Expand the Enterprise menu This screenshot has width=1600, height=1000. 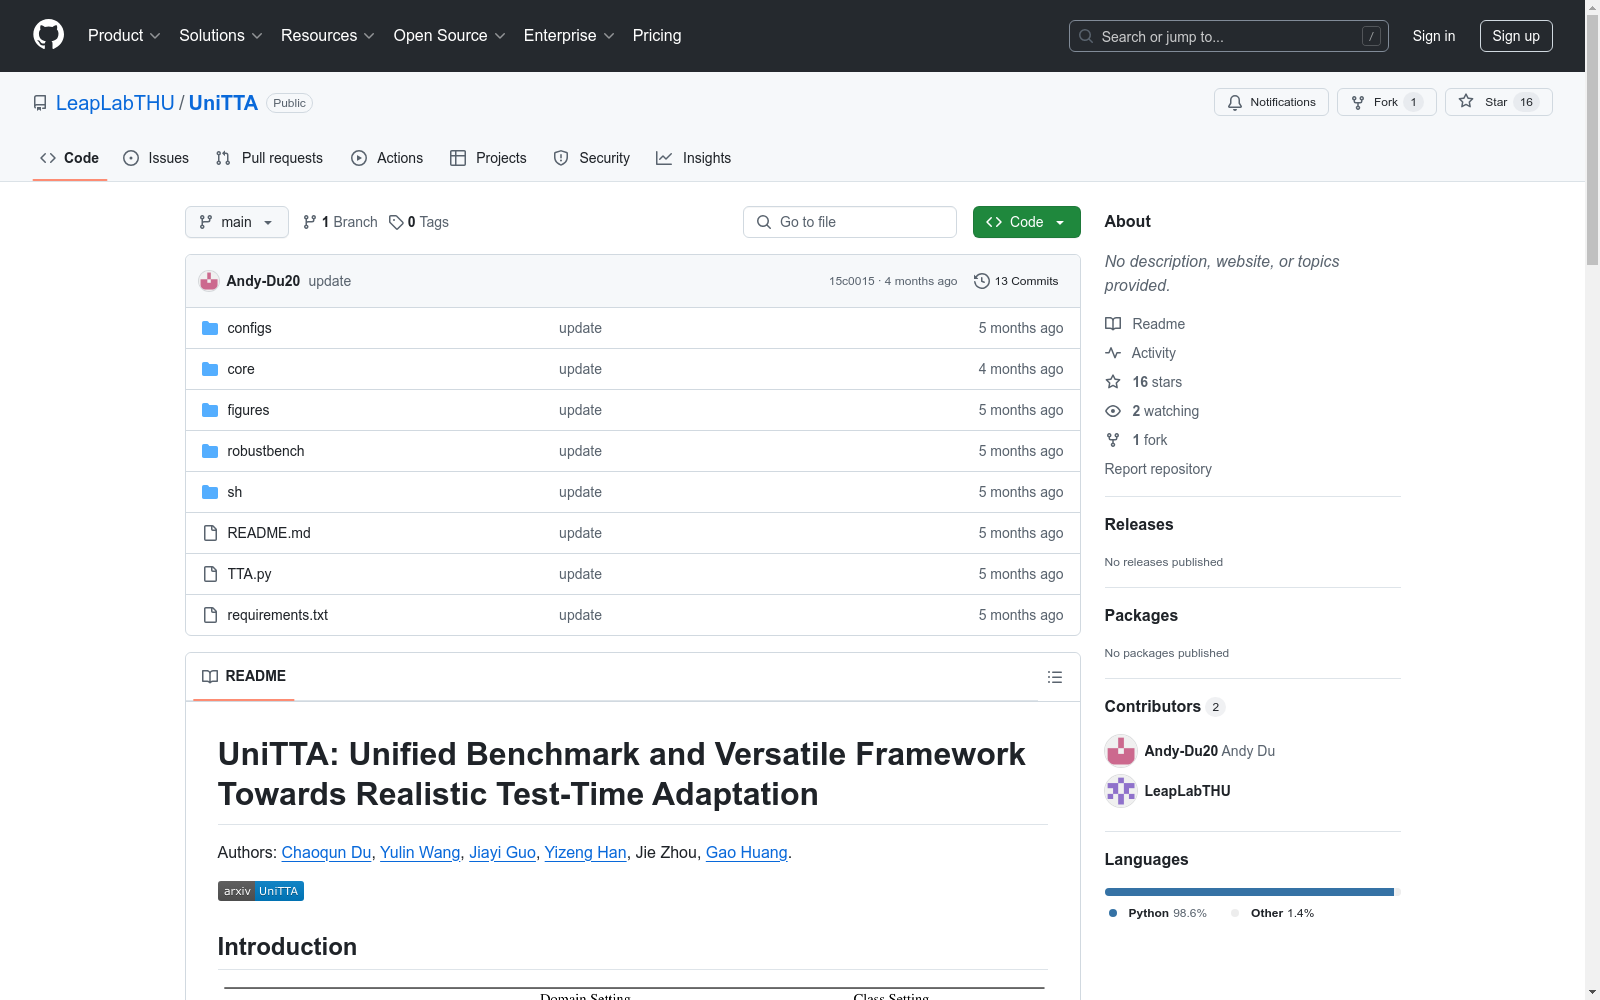pos(569,35)
